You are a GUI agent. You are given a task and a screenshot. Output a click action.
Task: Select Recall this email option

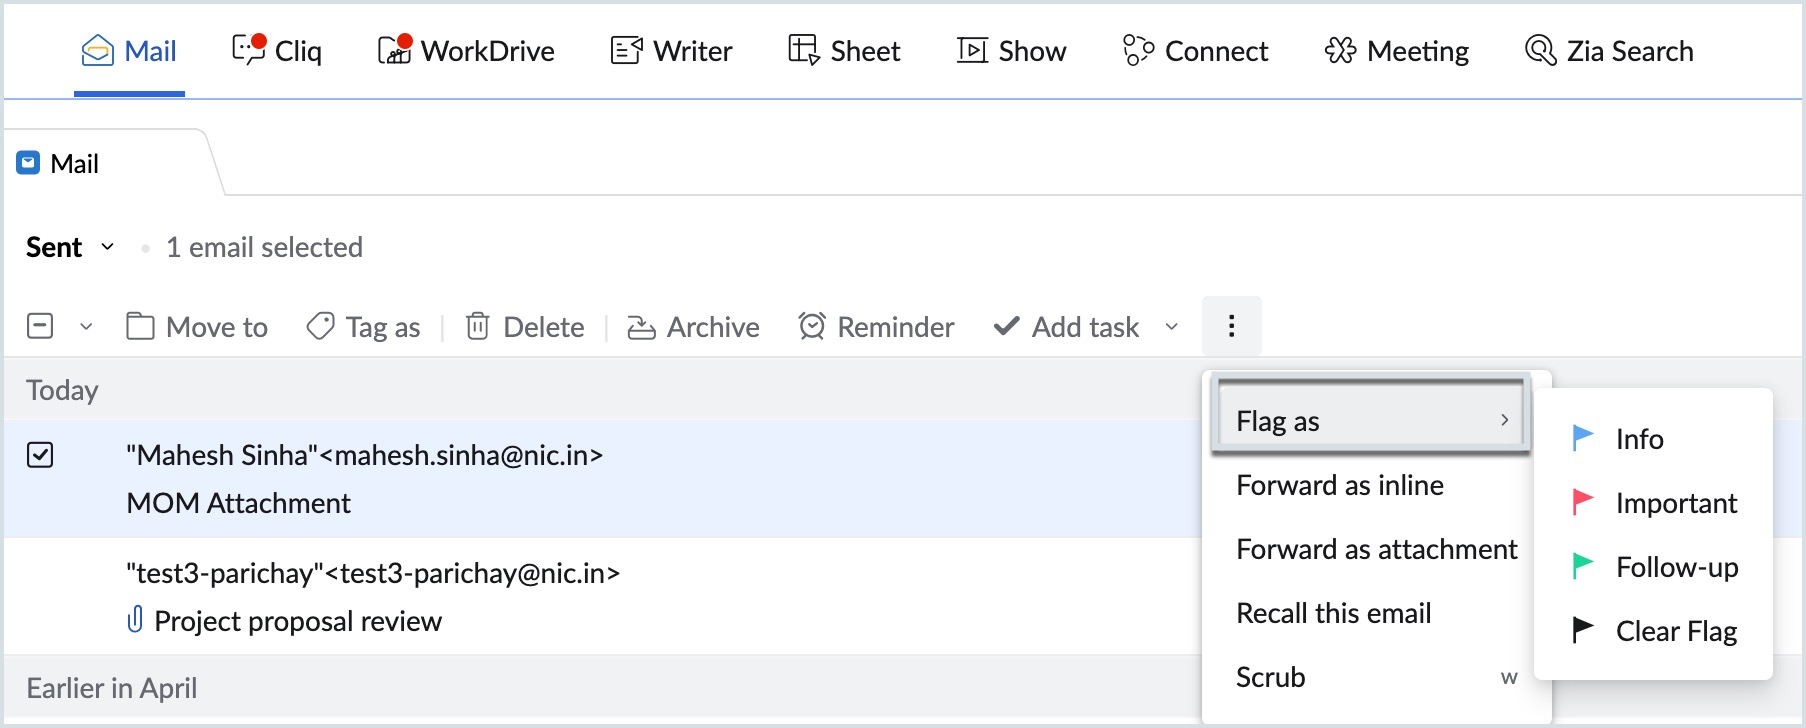[x=1333, y=613]
